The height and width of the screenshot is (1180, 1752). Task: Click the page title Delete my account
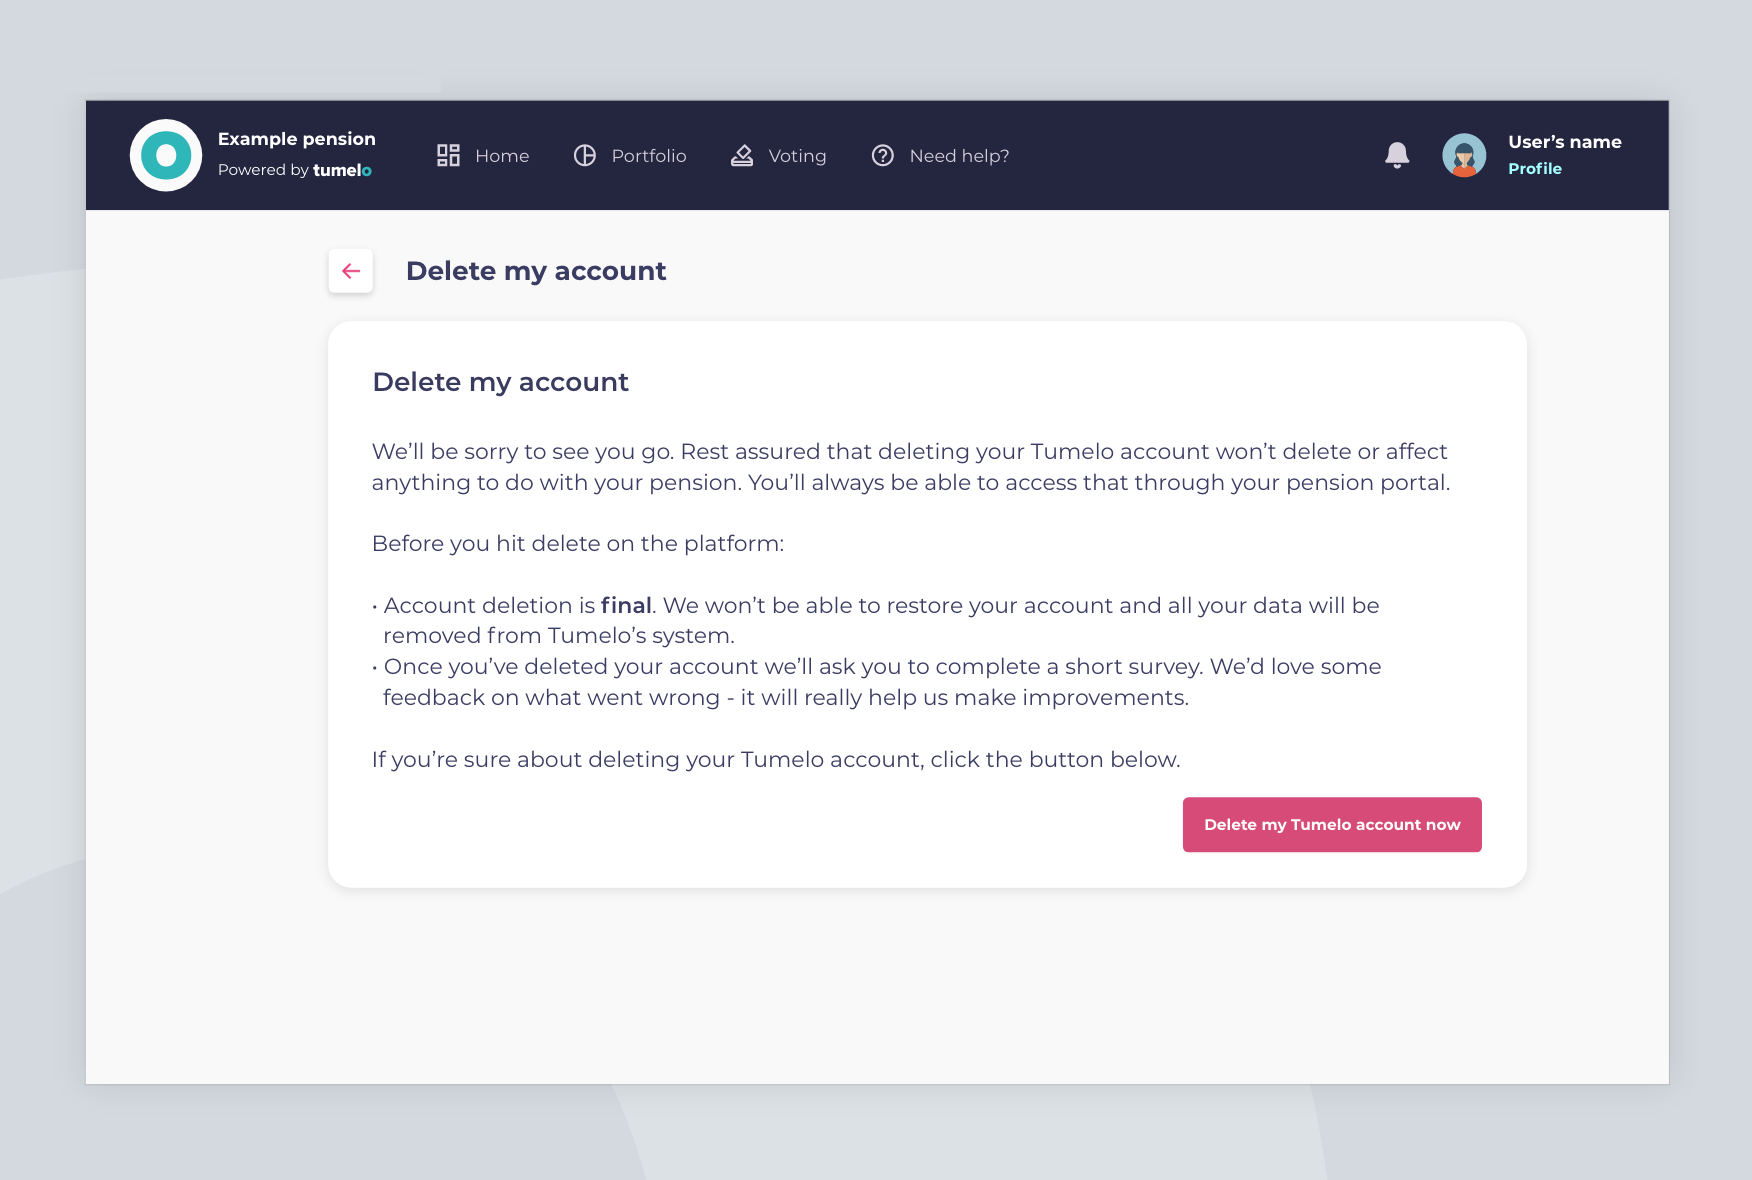click(x=536, y=271)
